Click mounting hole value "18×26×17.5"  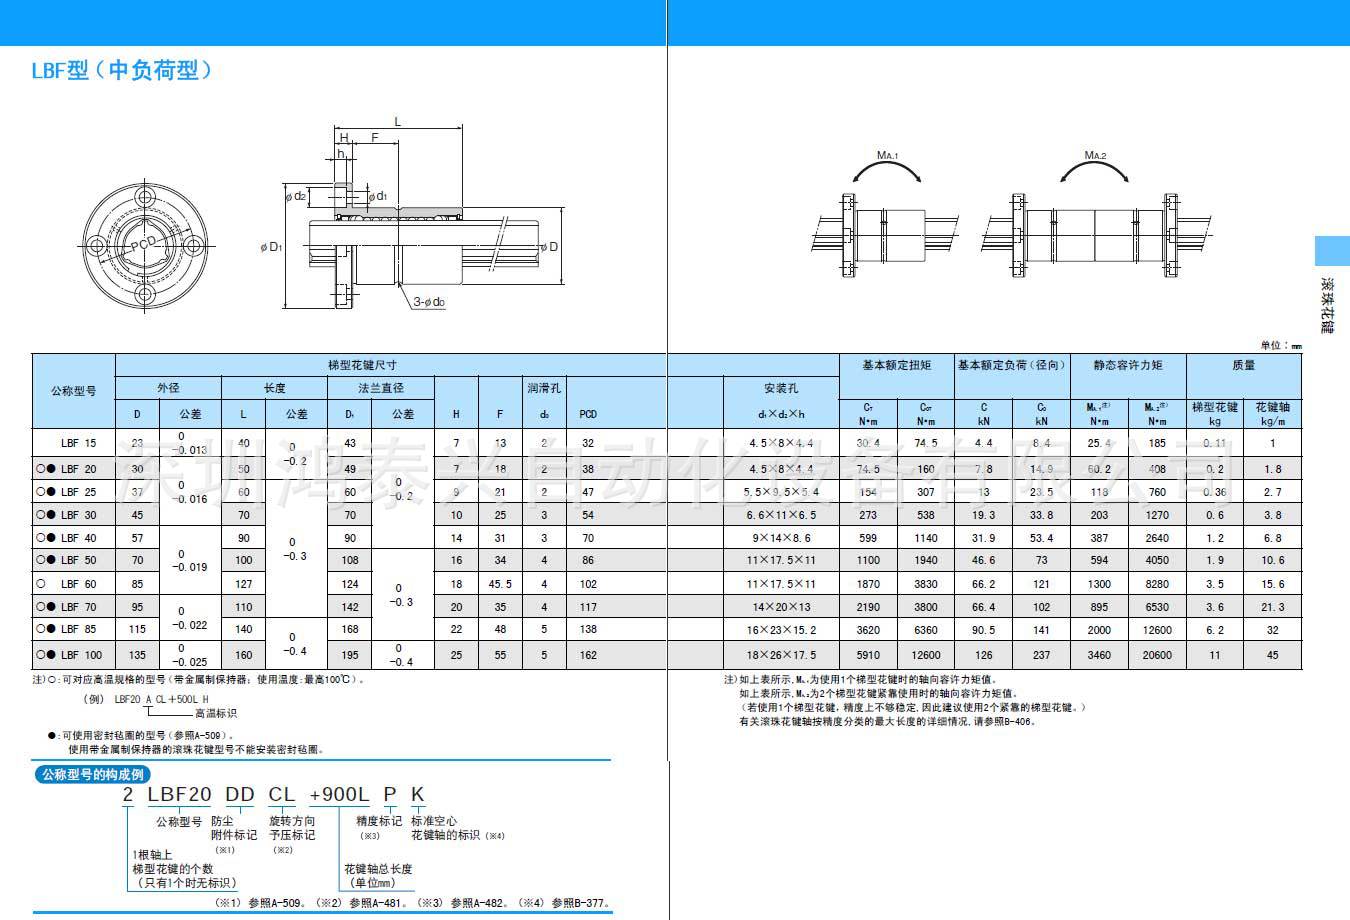click(781, 656)
